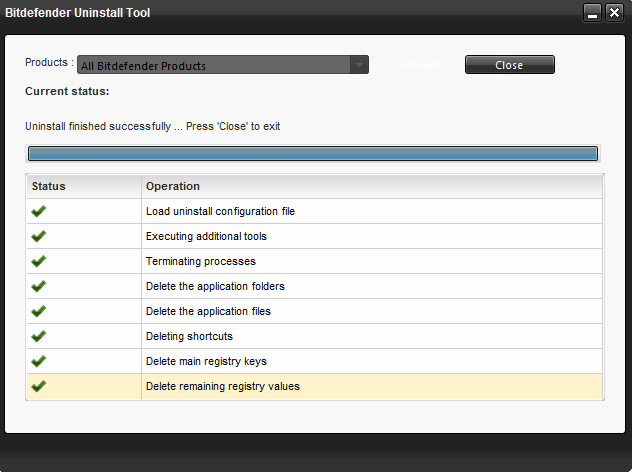Click checkmark for Delete remaining registry values

pos(39,386)
